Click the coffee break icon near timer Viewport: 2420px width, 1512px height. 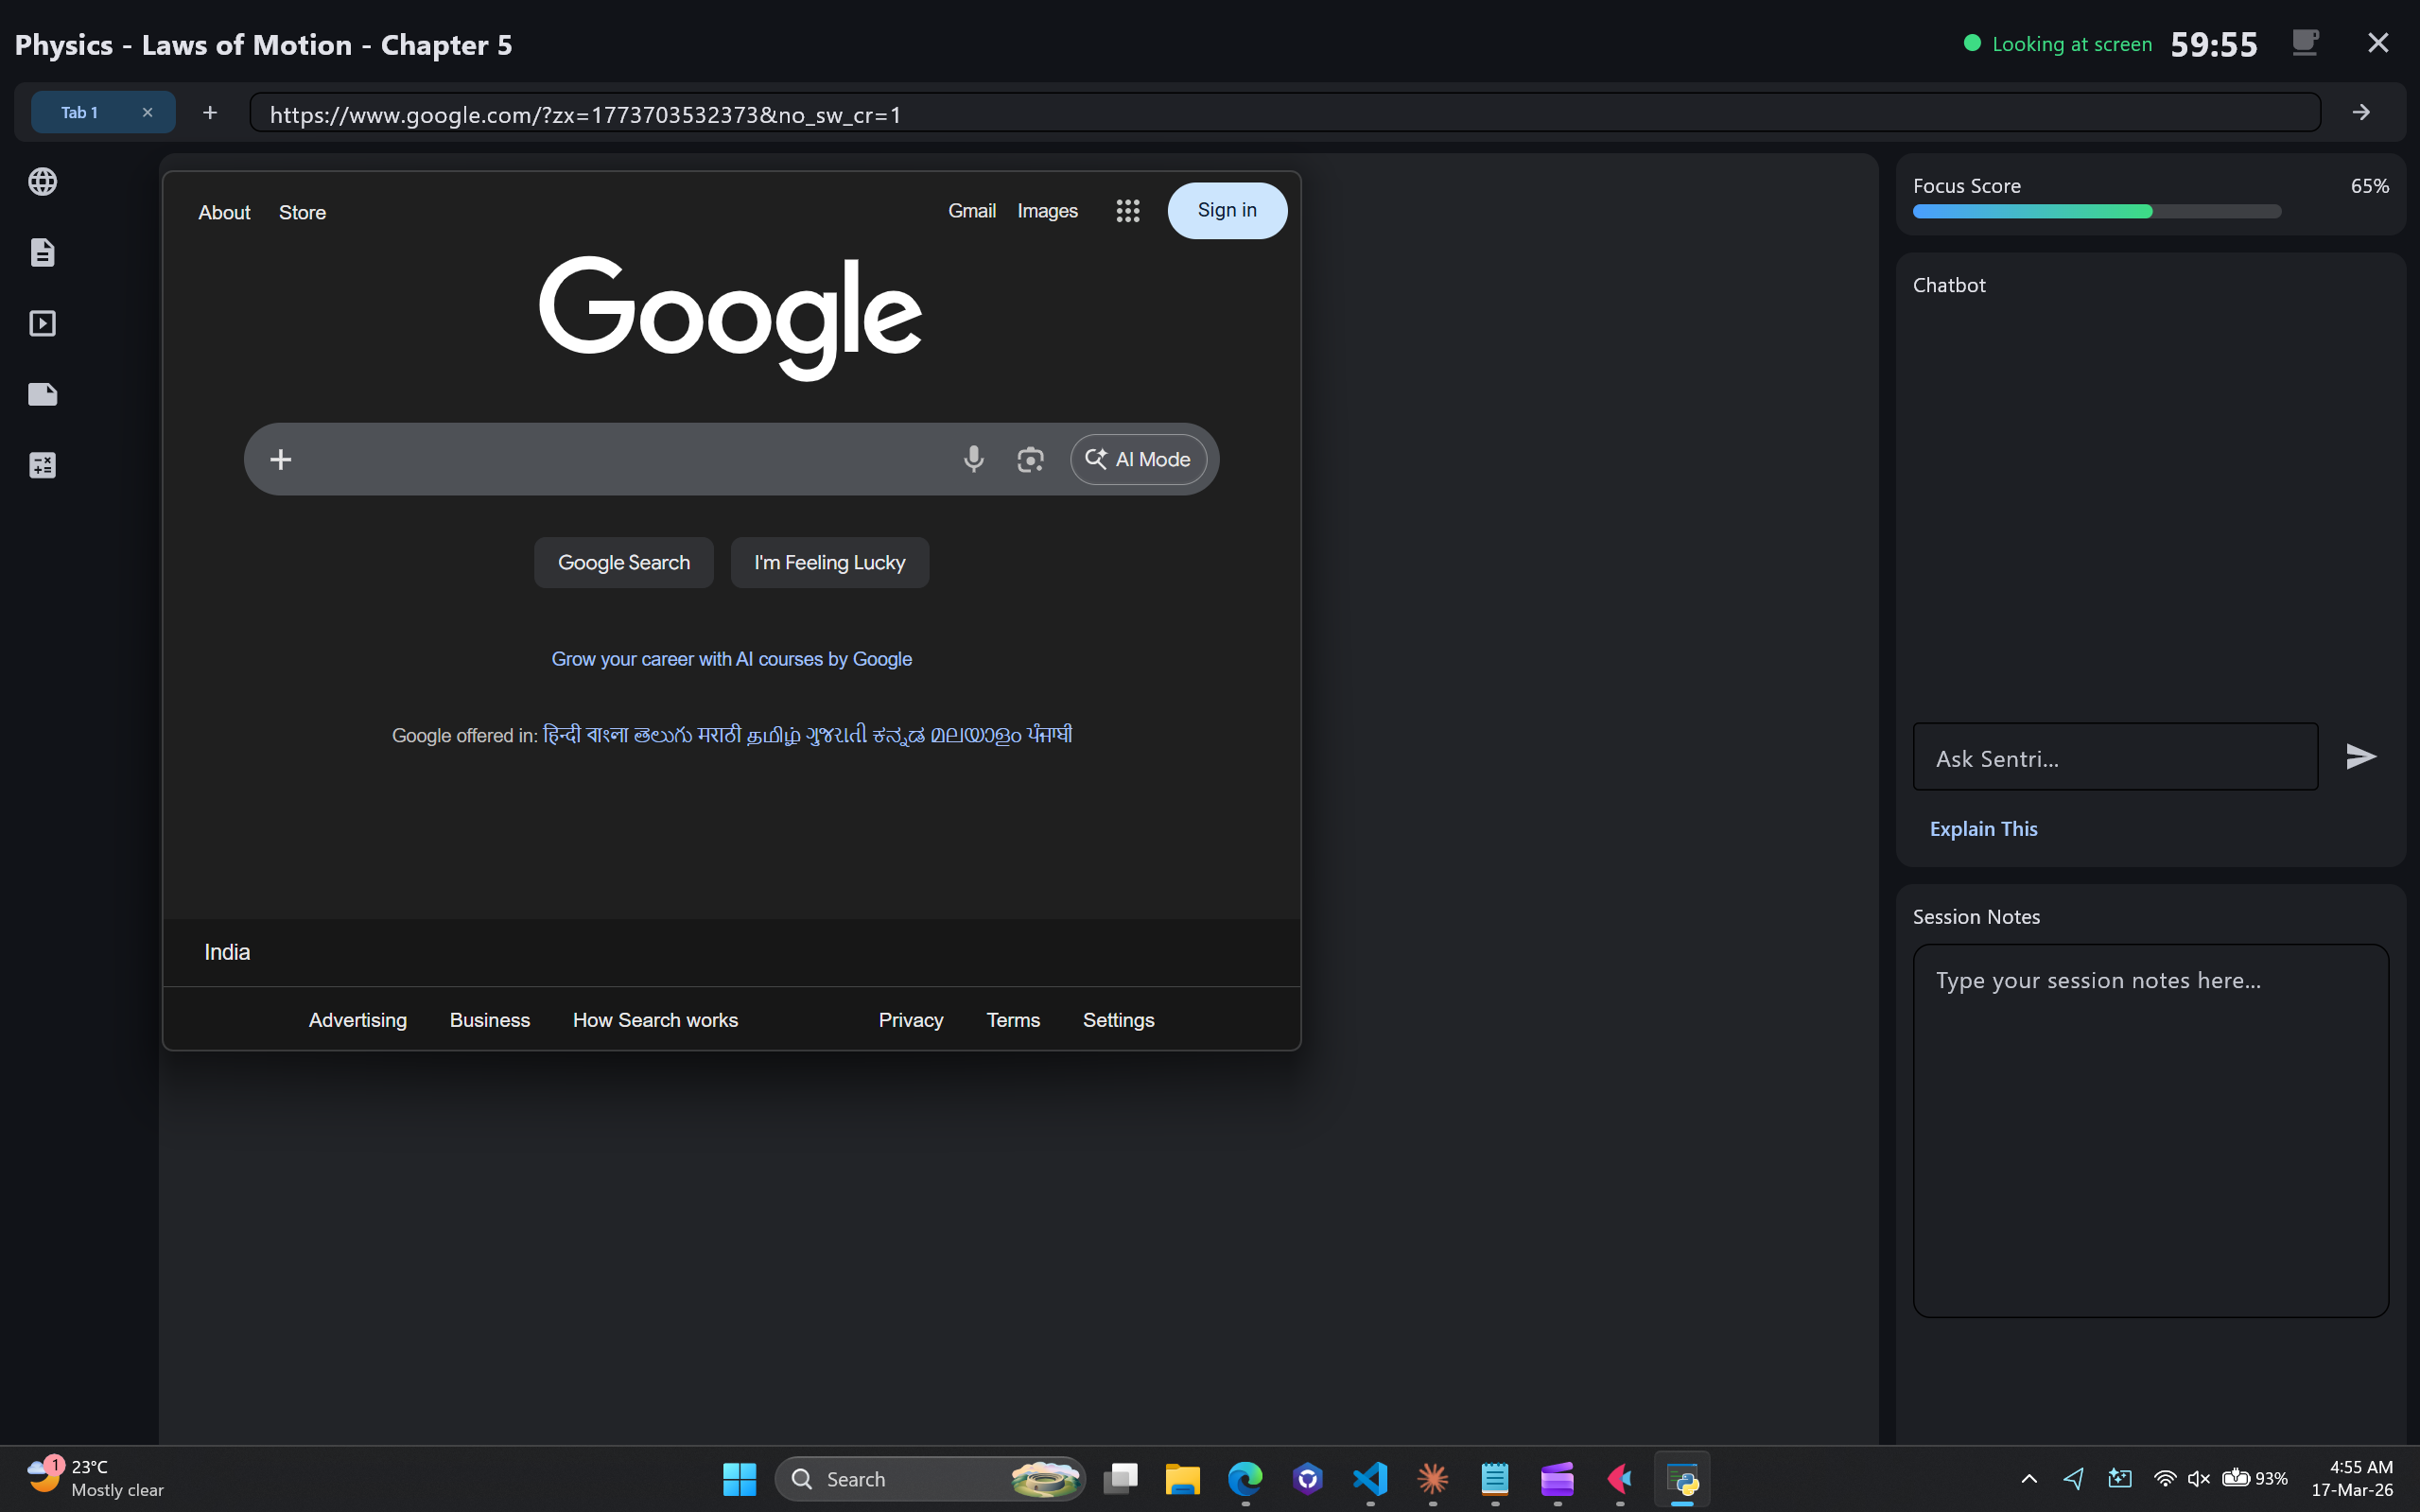(x=2305, y=43)
